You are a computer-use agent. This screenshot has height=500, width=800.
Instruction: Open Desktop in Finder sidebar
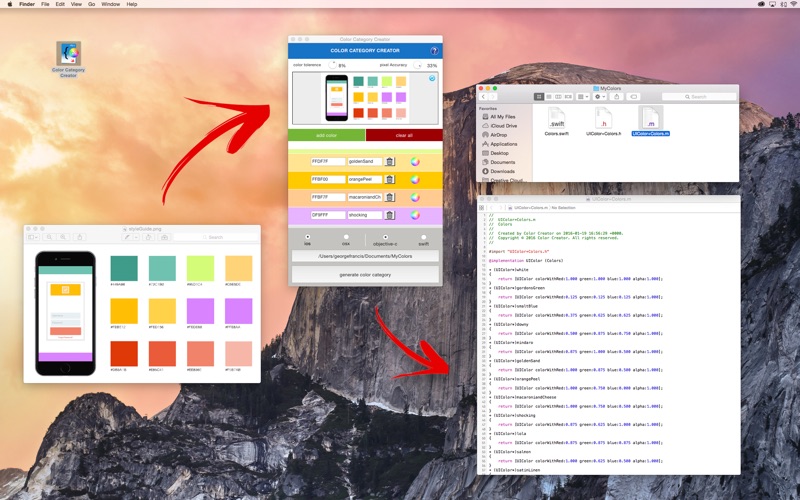point(495,153)
